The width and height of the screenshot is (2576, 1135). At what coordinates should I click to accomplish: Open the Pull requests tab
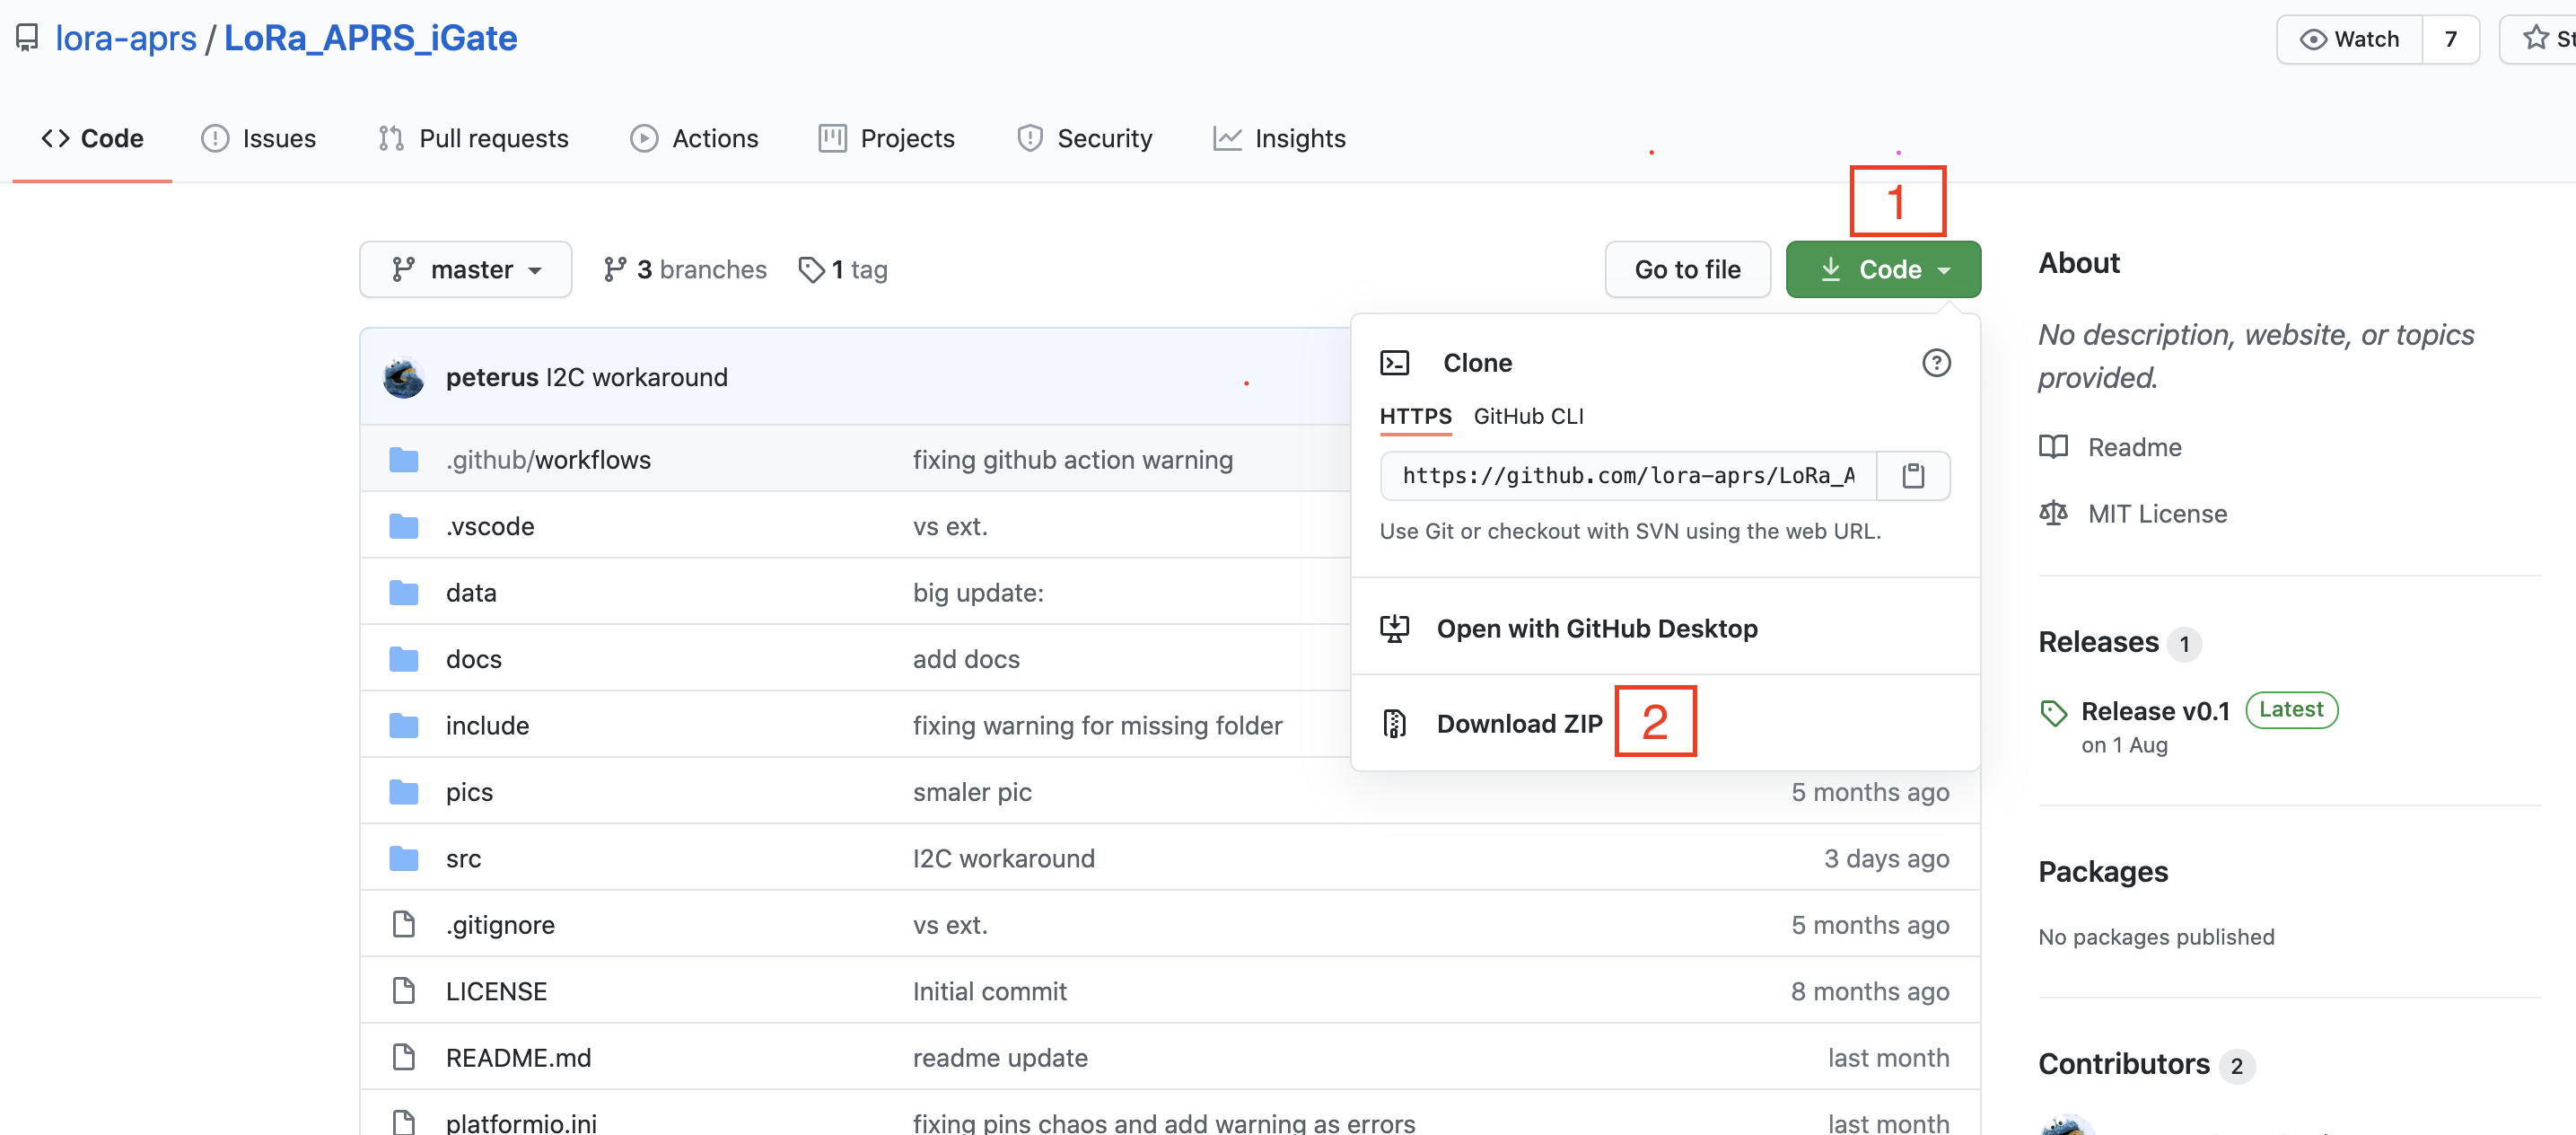(x=474, y=138)
